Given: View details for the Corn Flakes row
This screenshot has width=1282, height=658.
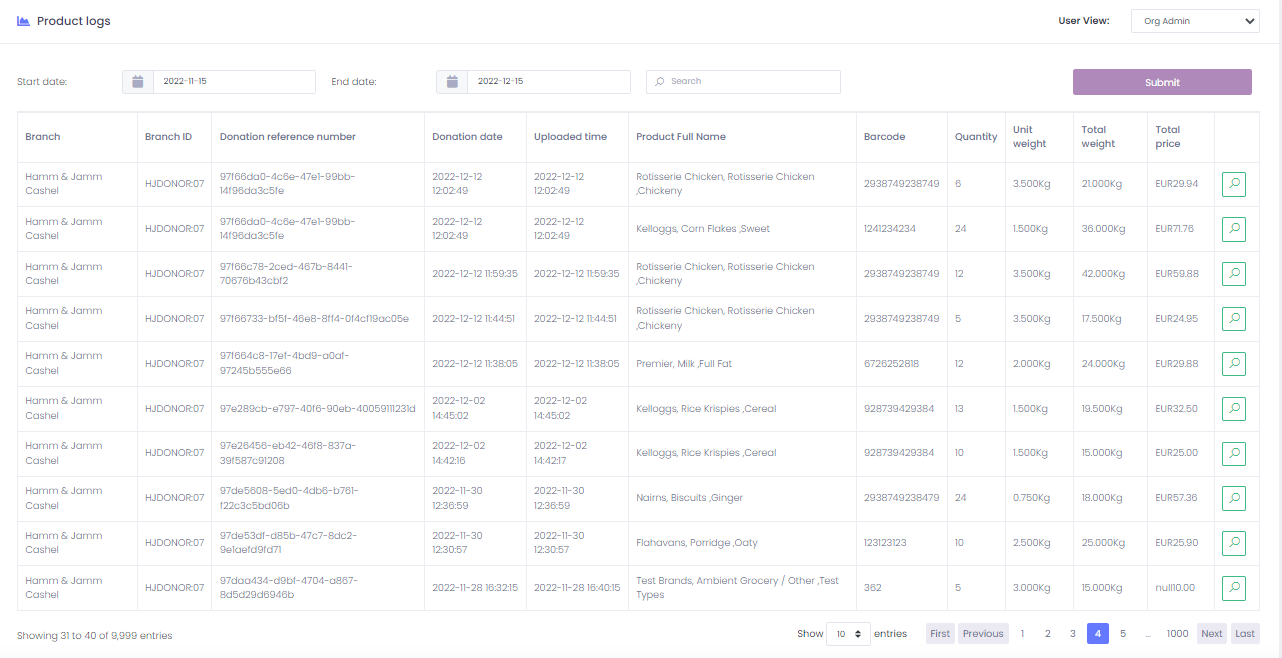Looking at the screenshot, I should click(1234, 229).
